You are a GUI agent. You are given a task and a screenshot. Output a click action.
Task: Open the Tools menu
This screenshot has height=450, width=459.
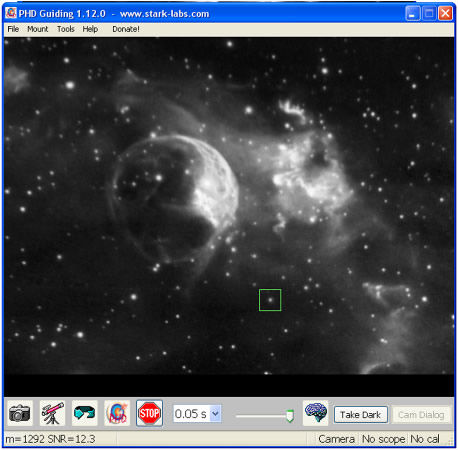coord(66,29)
